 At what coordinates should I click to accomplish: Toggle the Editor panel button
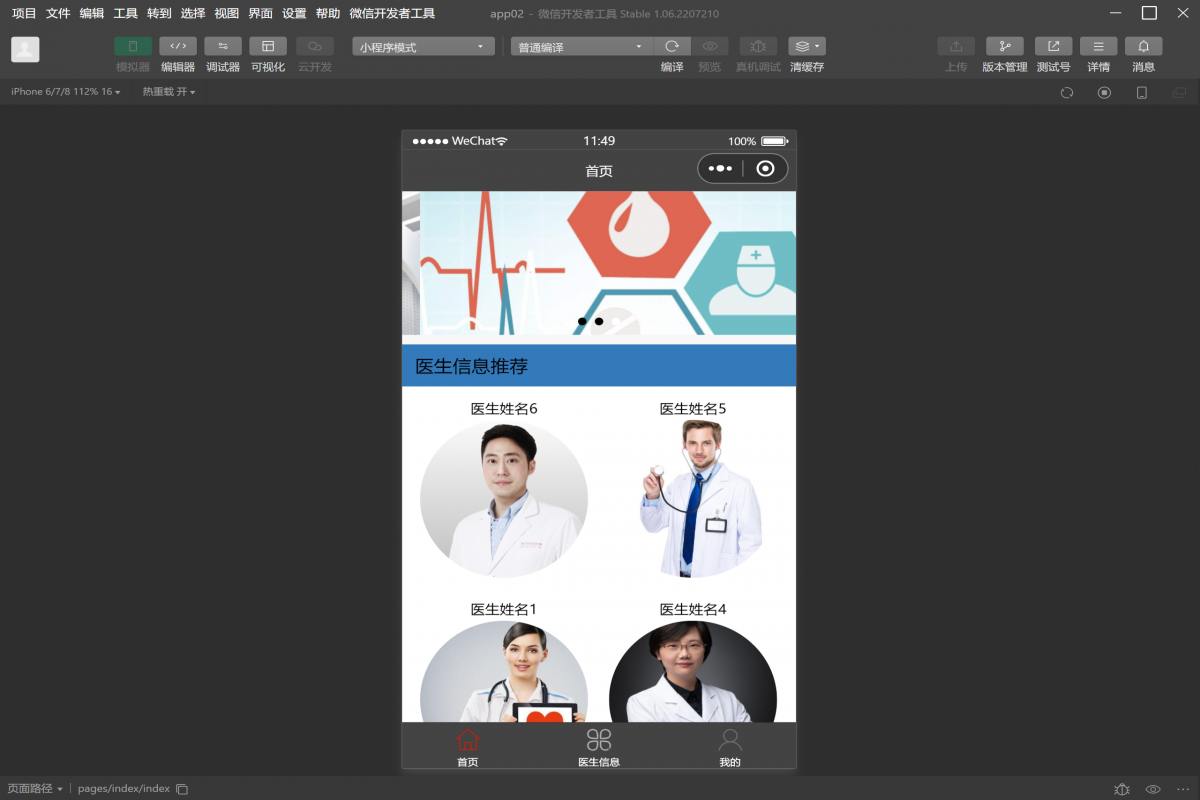click(x=178, y=47)
